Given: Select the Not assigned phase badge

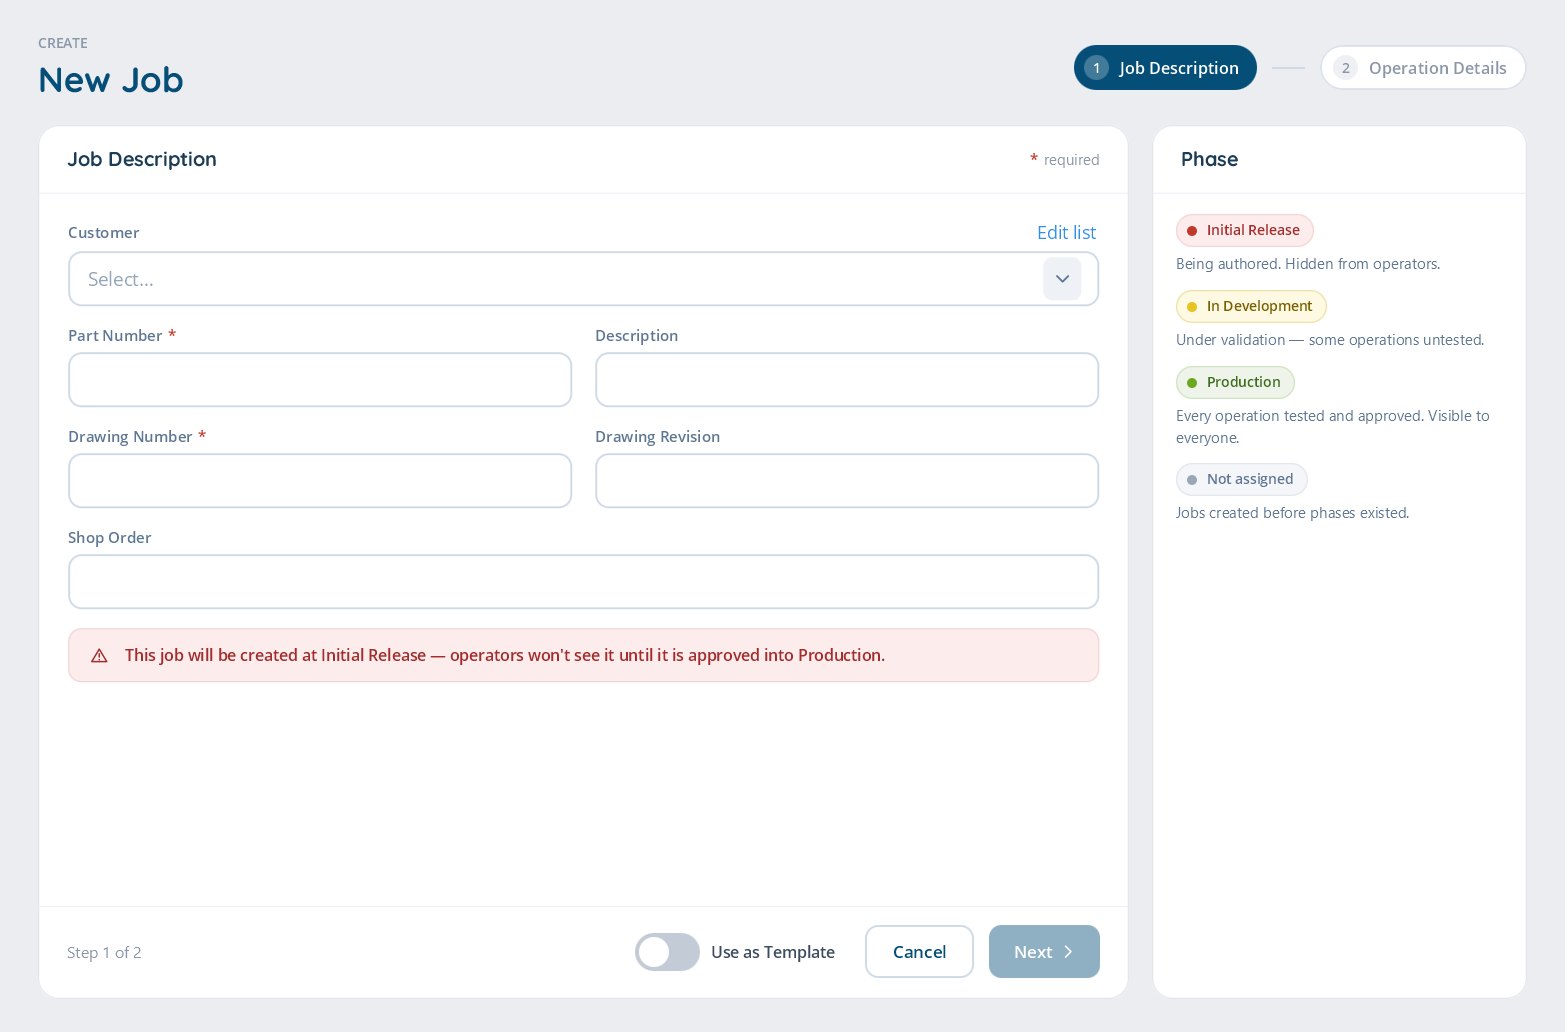Looking at the screenshot, I should (1241, 480).
